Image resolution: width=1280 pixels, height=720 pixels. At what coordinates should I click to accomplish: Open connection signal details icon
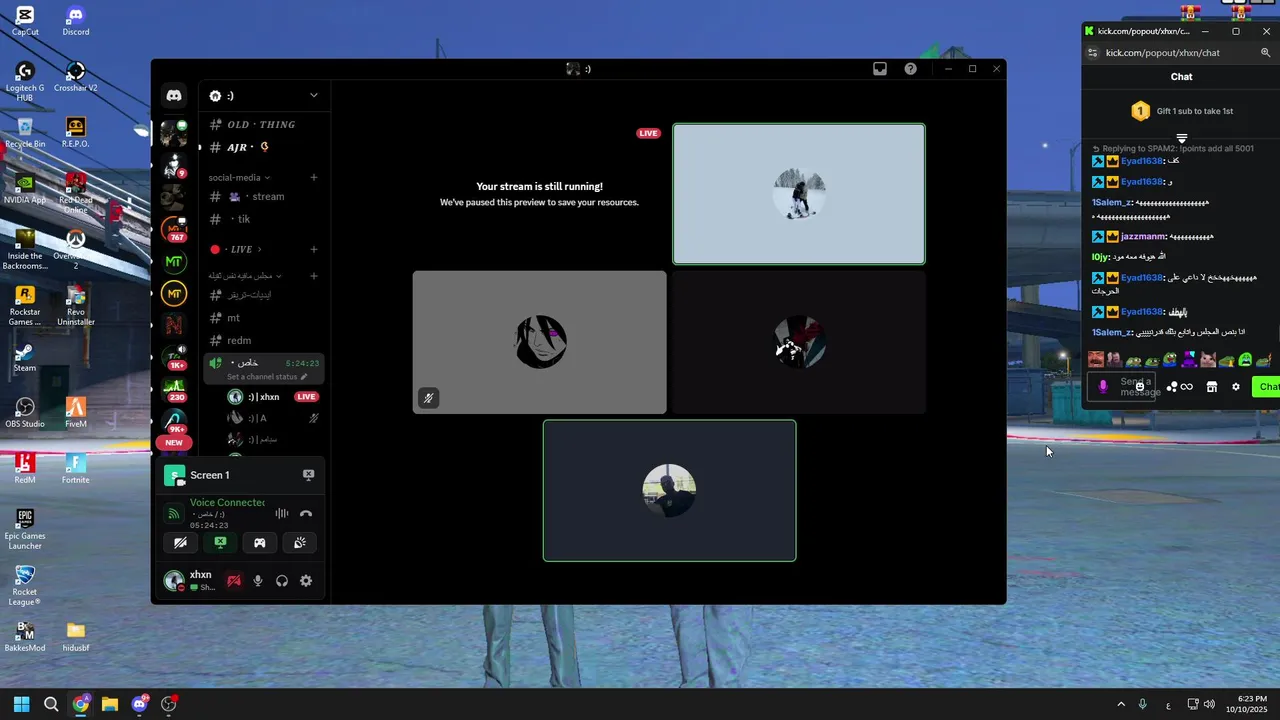[174, 514]
